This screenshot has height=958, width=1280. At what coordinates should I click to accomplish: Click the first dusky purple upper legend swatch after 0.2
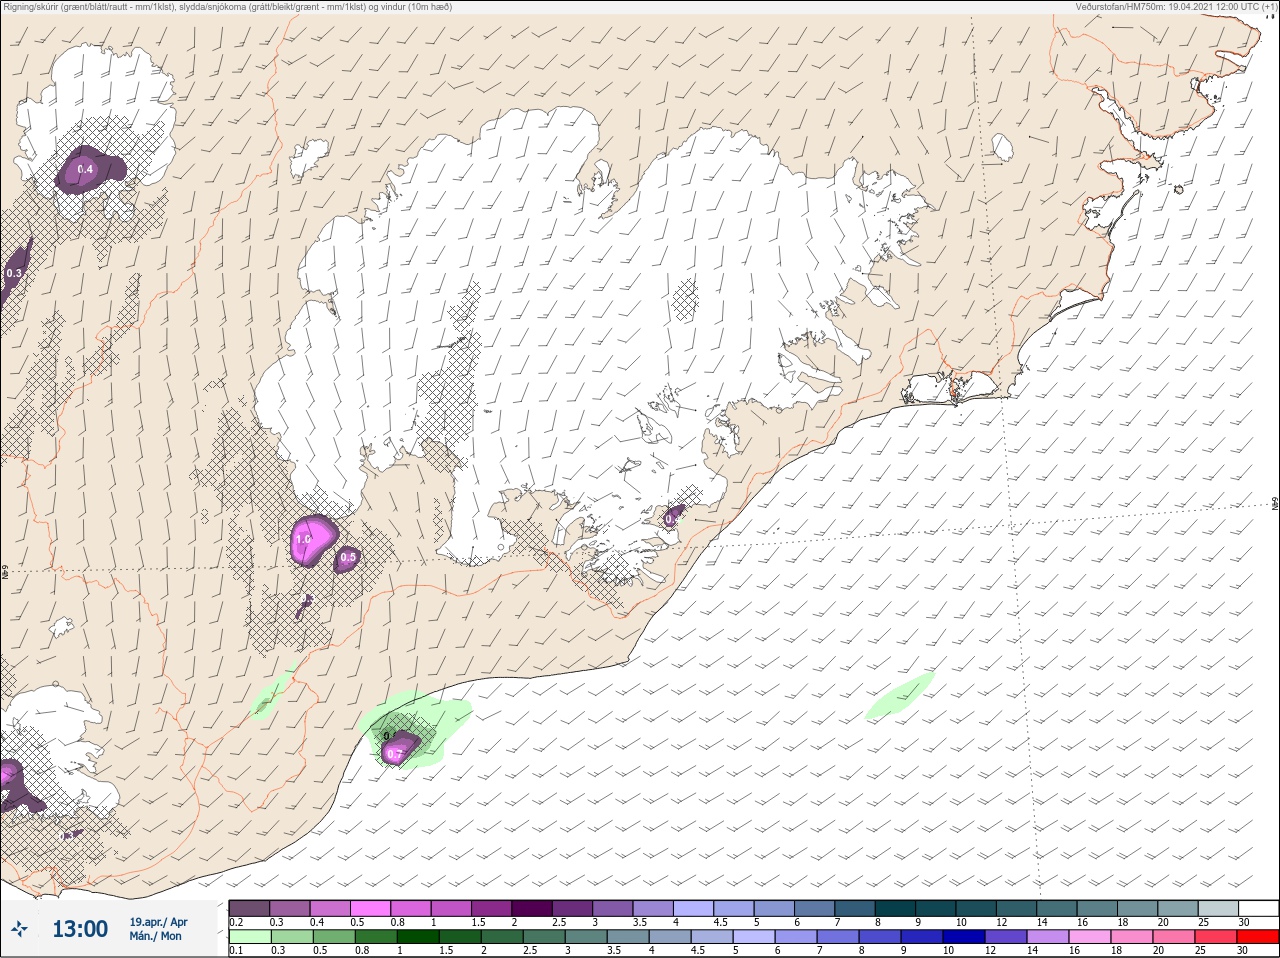coord(249,908)
